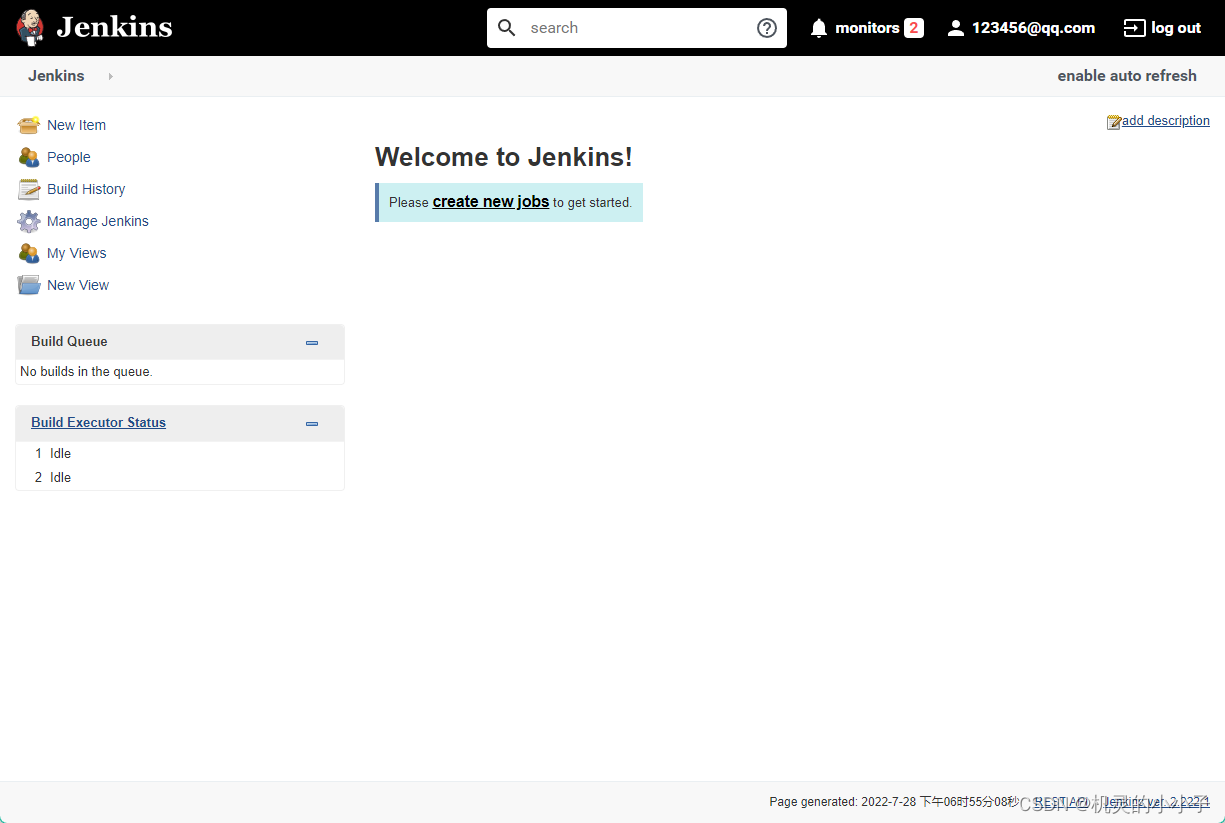Select executor 2 Idle row
The image size is (1225, 823).
pyautogui.click(x=180, y=478)
